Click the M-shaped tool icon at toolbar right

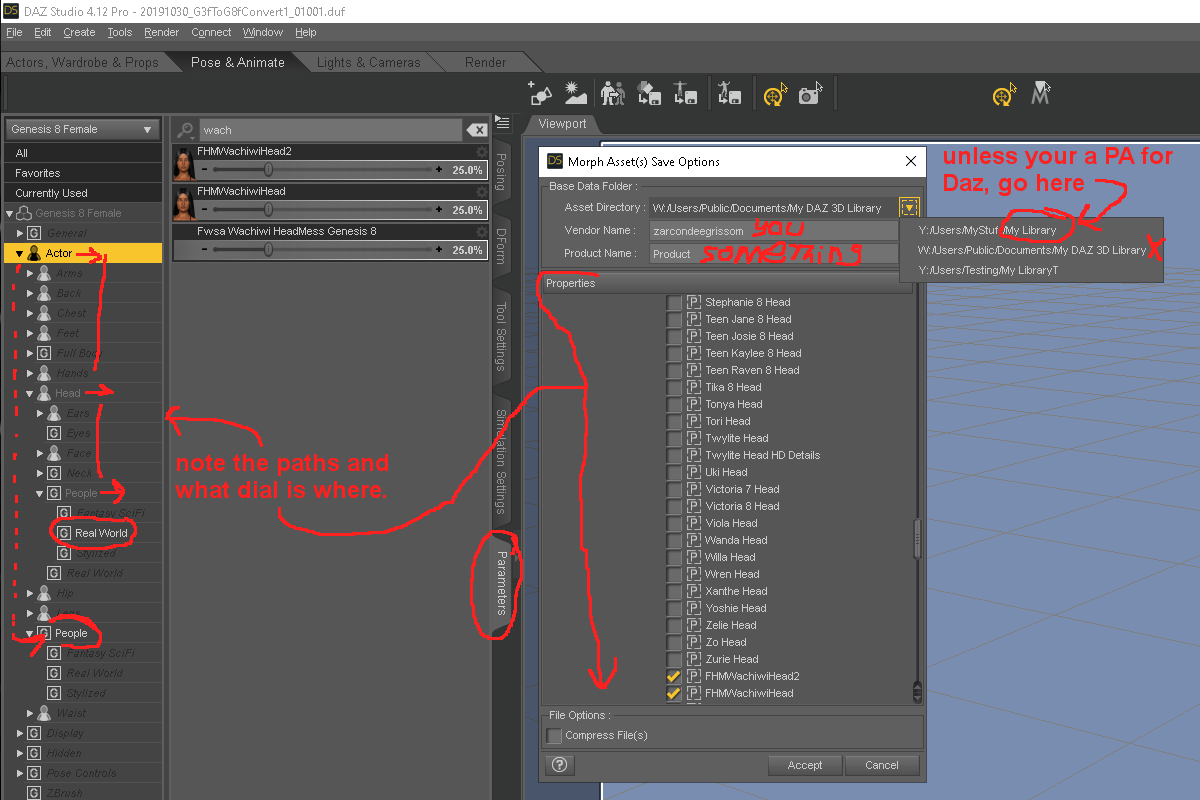pos(1041,94)
